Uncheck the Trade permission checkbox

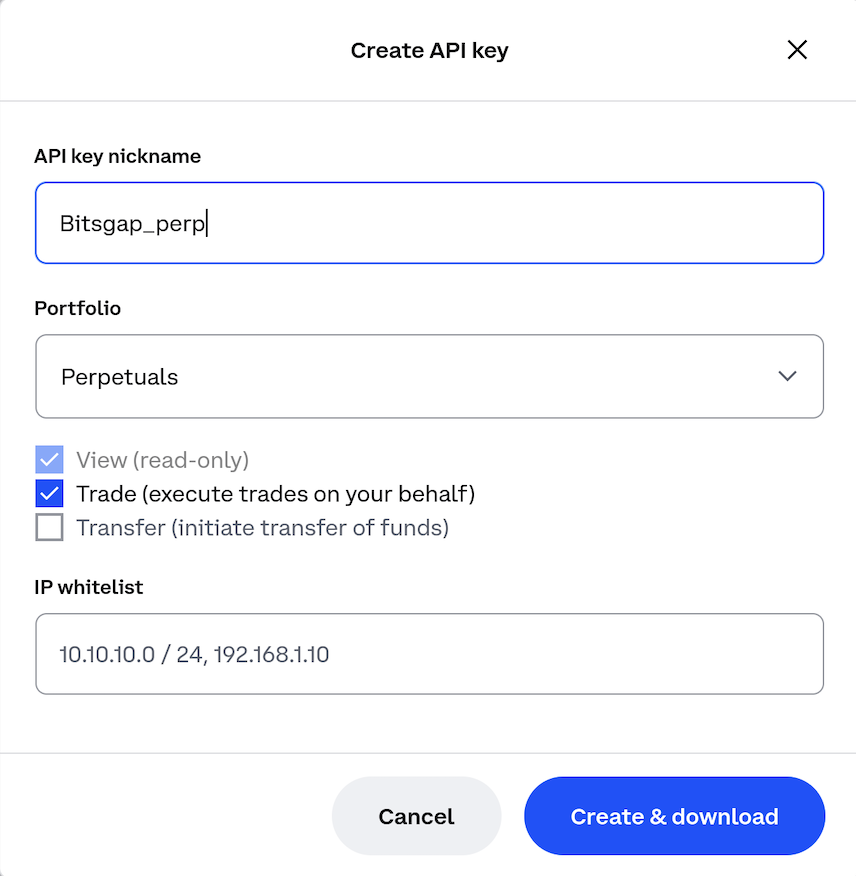point(49,493)
